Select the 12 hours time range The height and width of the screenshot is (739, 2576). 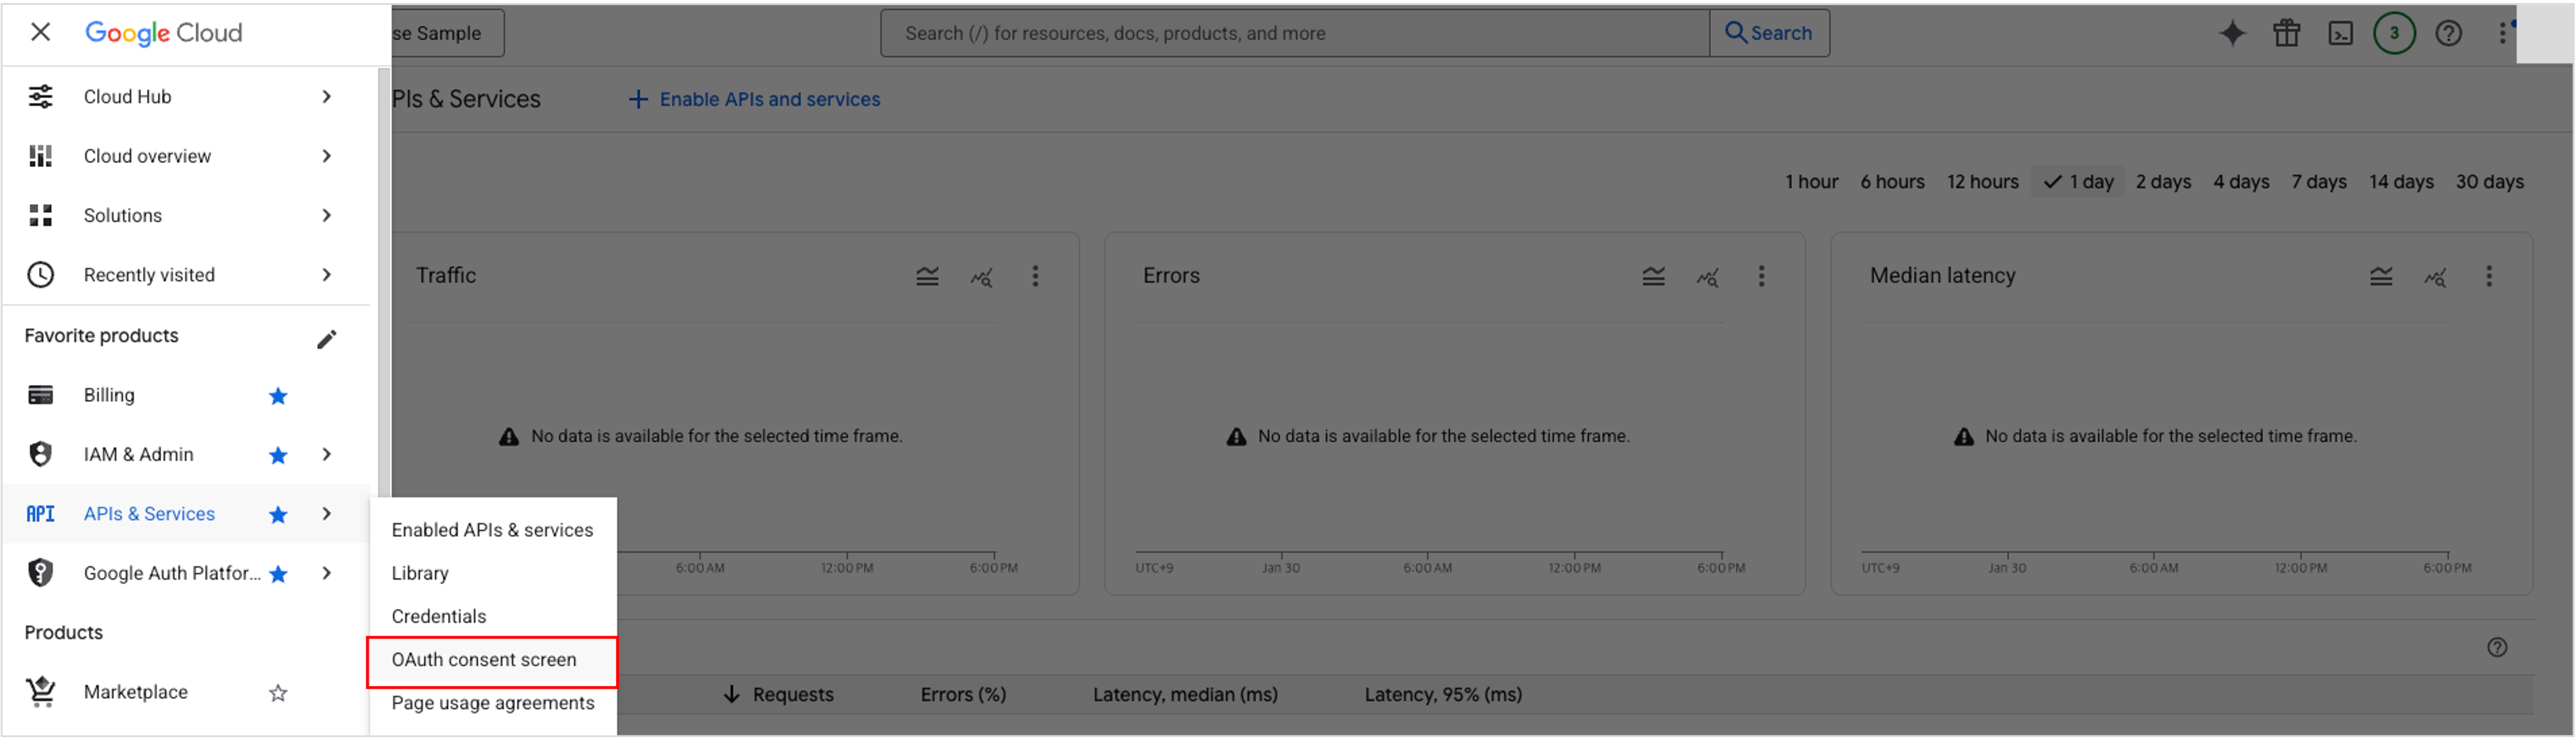tap(1982, 182)
